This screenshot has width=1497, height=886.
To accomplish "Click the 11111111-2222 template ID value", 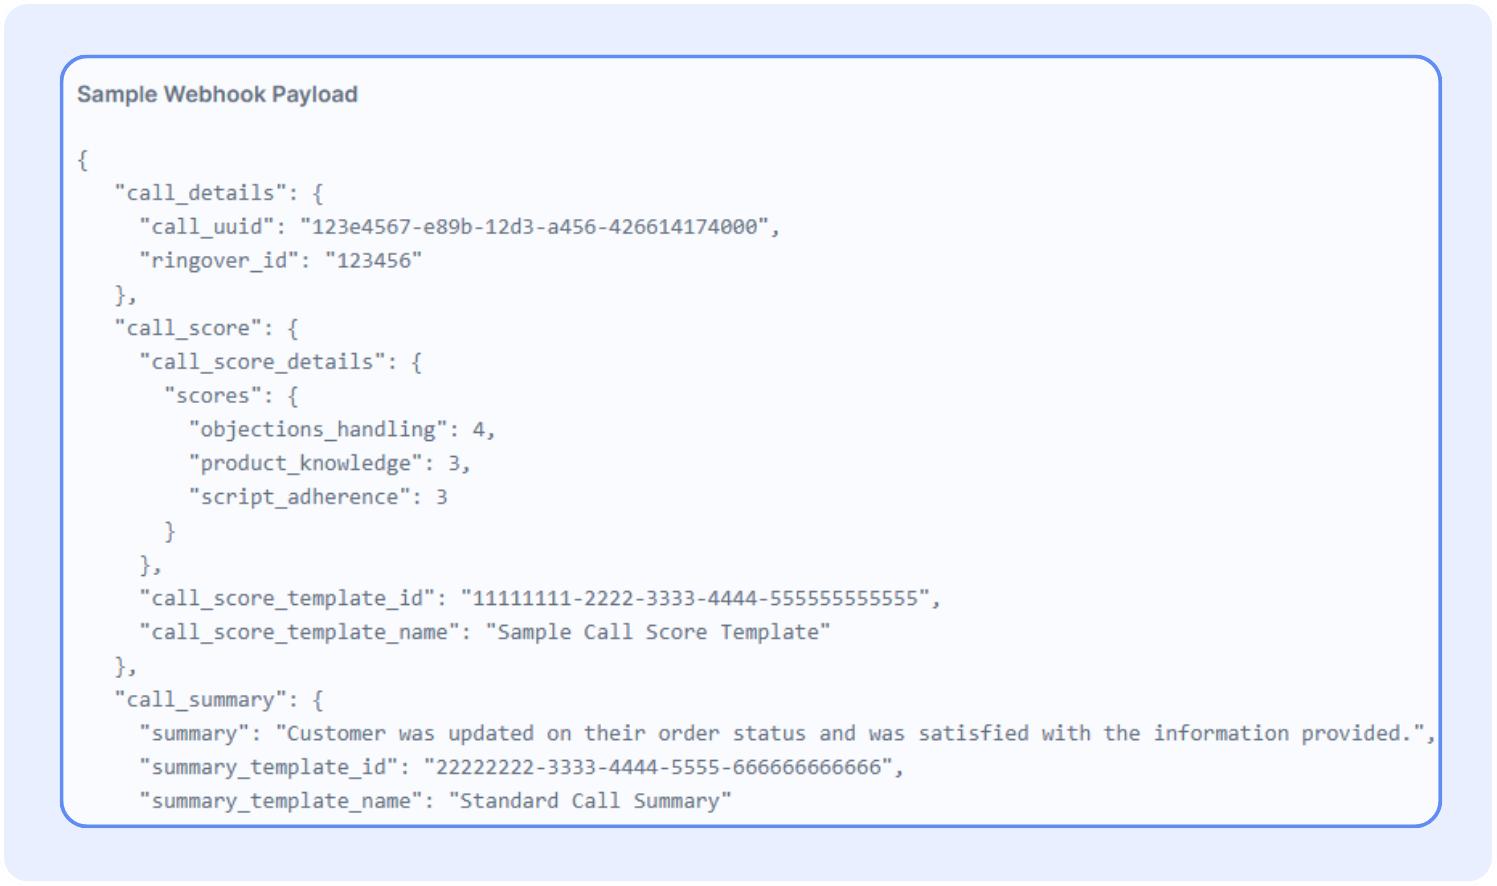I will (x=695, y=598).
